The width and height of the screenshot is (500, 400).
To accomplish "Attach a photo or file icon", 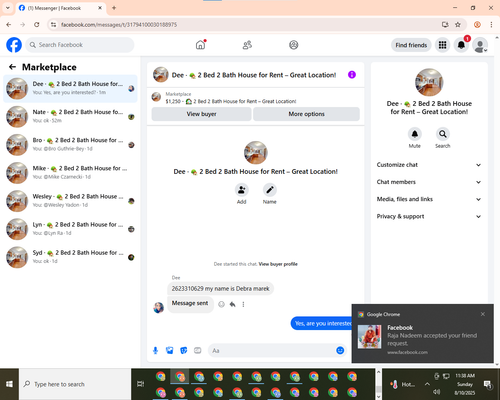I will pyautogui.click(x=170, y=350).
